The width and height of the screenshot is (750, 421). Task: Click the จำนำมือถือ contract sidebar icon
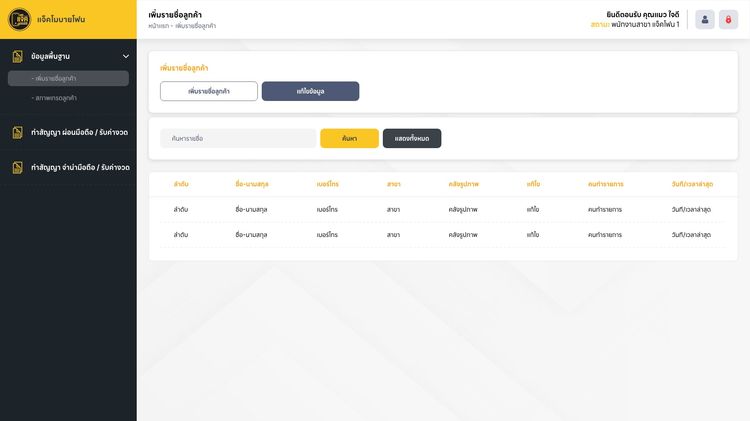[x=17, y=167]
